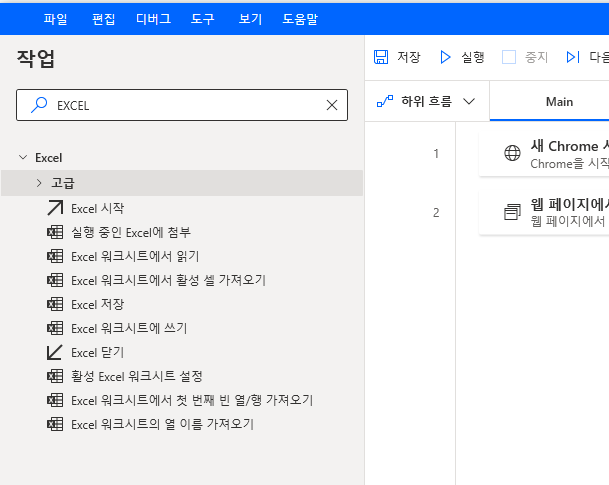Viewport: 609px width, 485px height.
Task: Open the 도구 menu
Action: [x=202, y=19]
